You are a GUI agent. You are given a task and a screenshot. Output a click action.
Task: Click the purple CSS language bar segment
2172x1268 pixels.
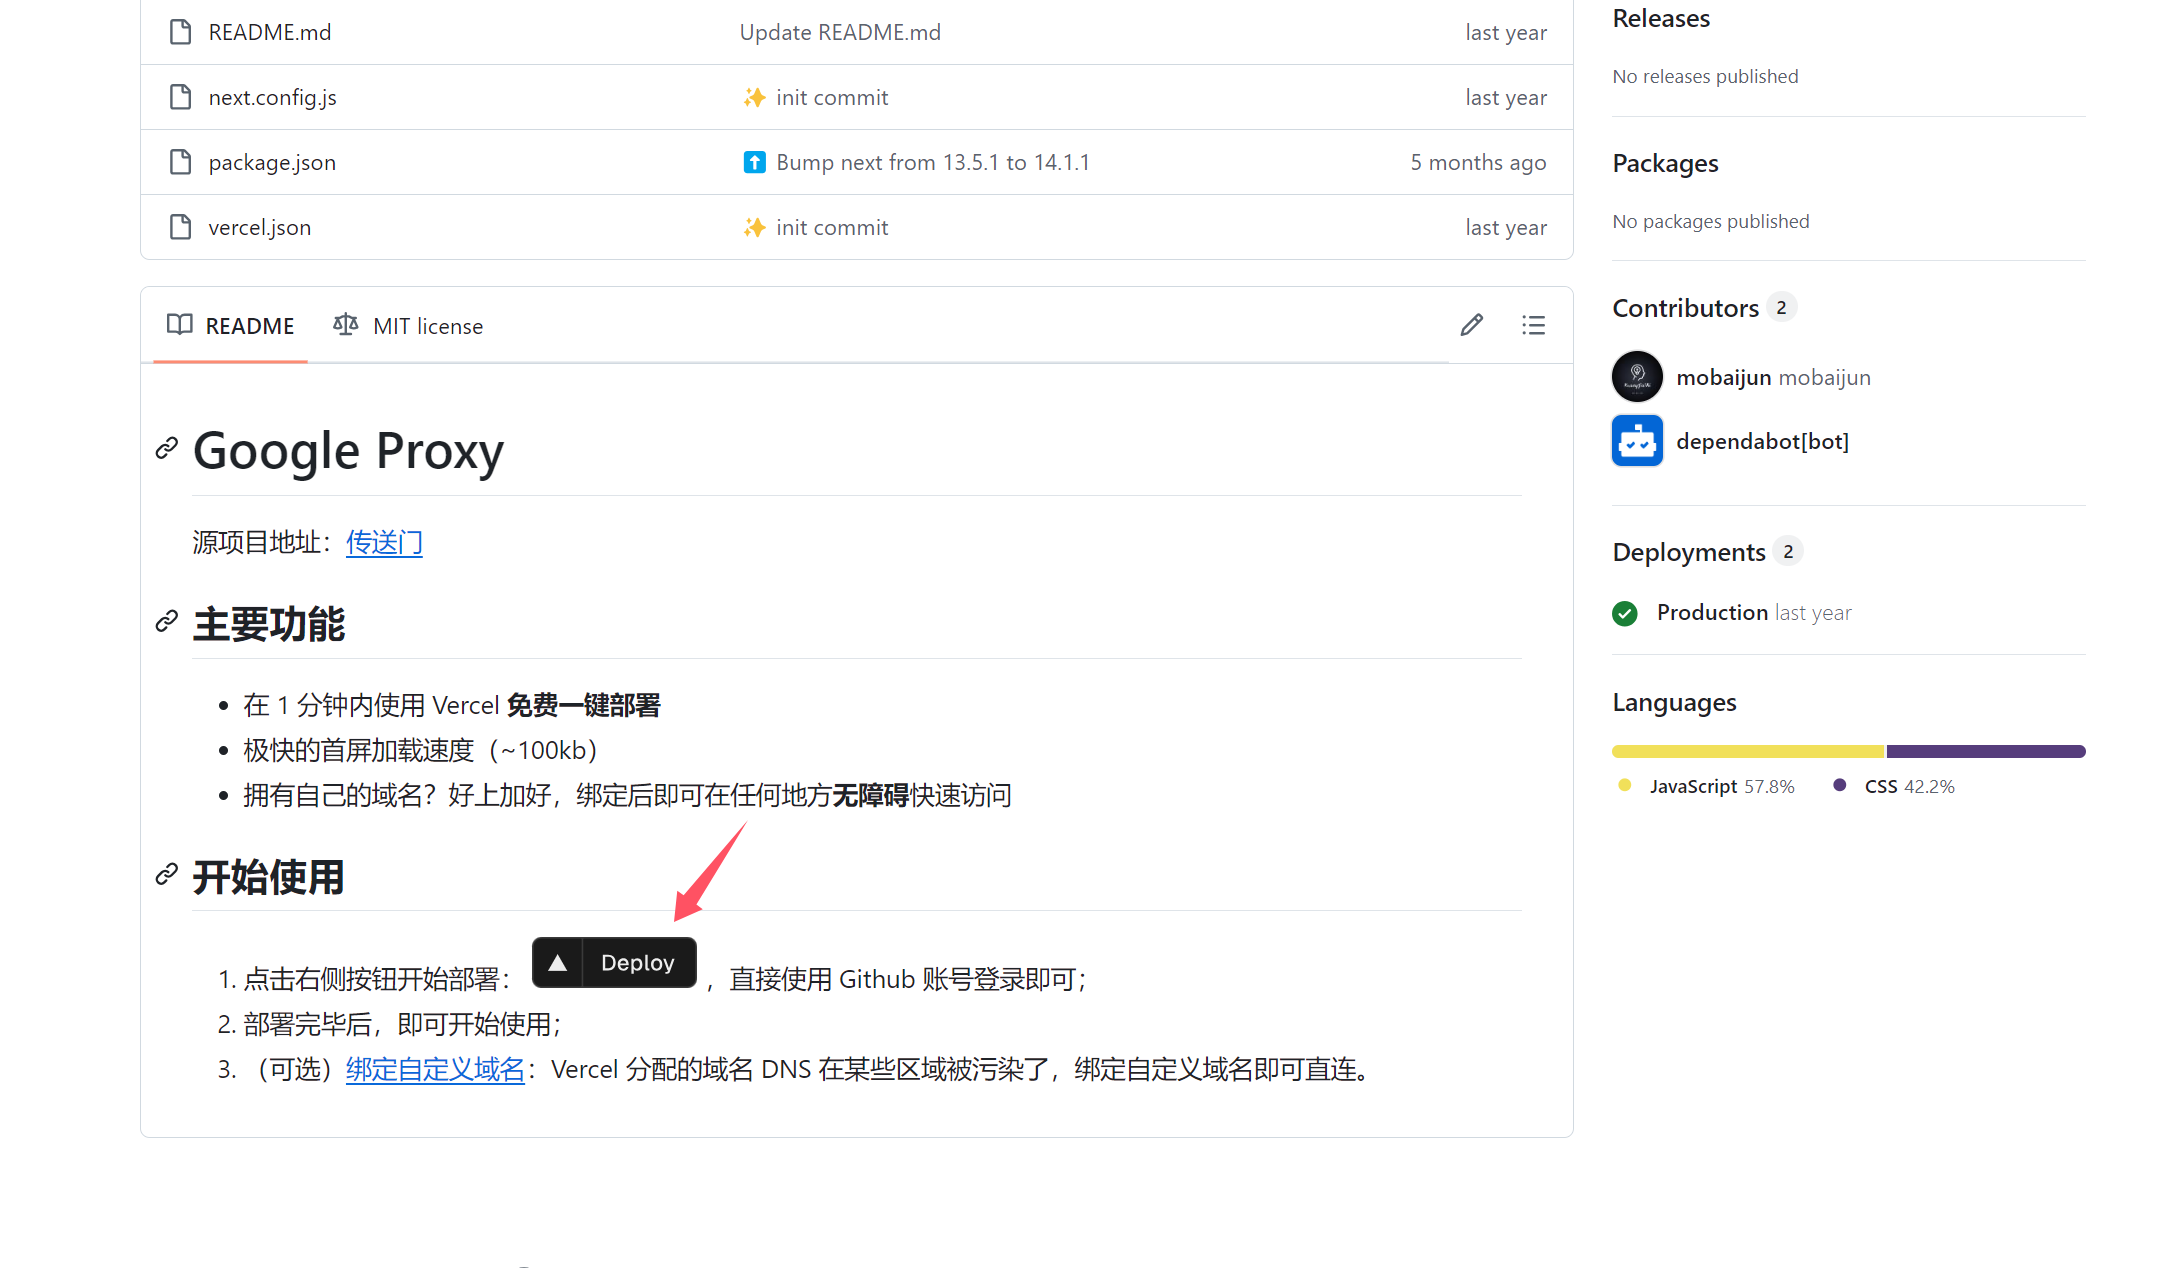pos(1986,751)
